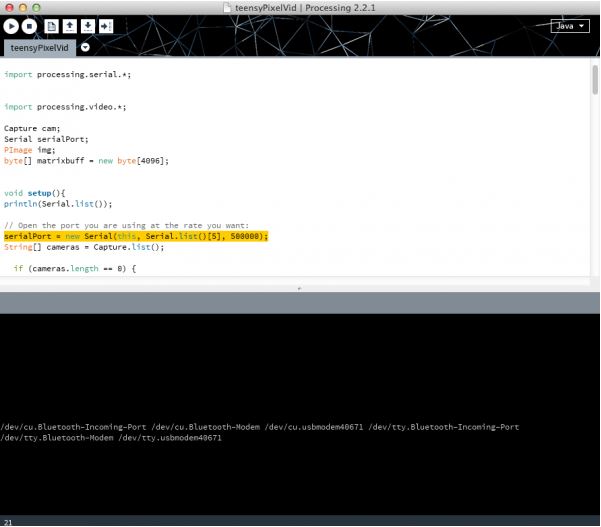Screen dimensions: 601x527
Task: Click the Export Application icon
Action: pyautogui.click(x=107, y=26)
